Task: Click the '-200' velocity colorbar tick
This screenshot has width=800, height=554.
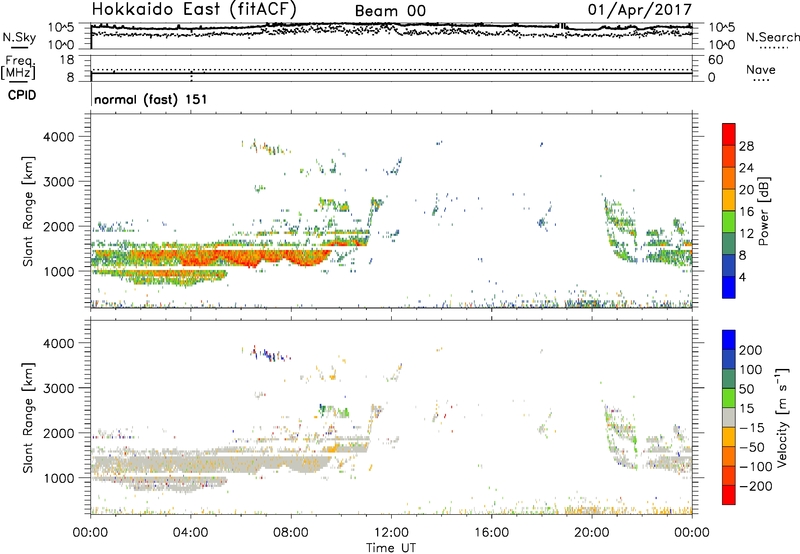Action: (x=756, y=486)
